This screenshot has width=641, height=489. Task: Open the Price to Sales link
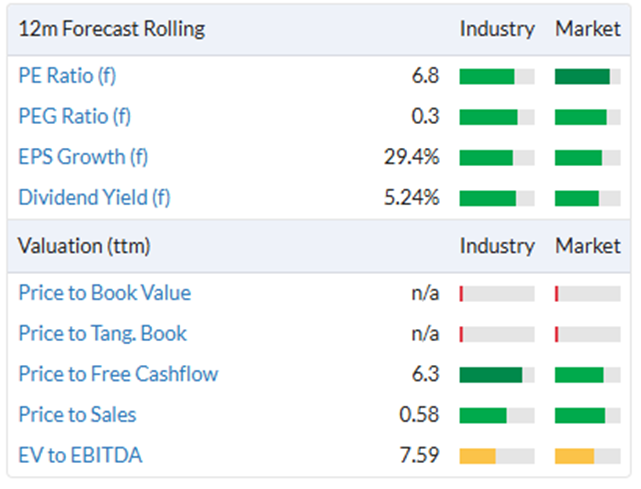pos(78,415)
